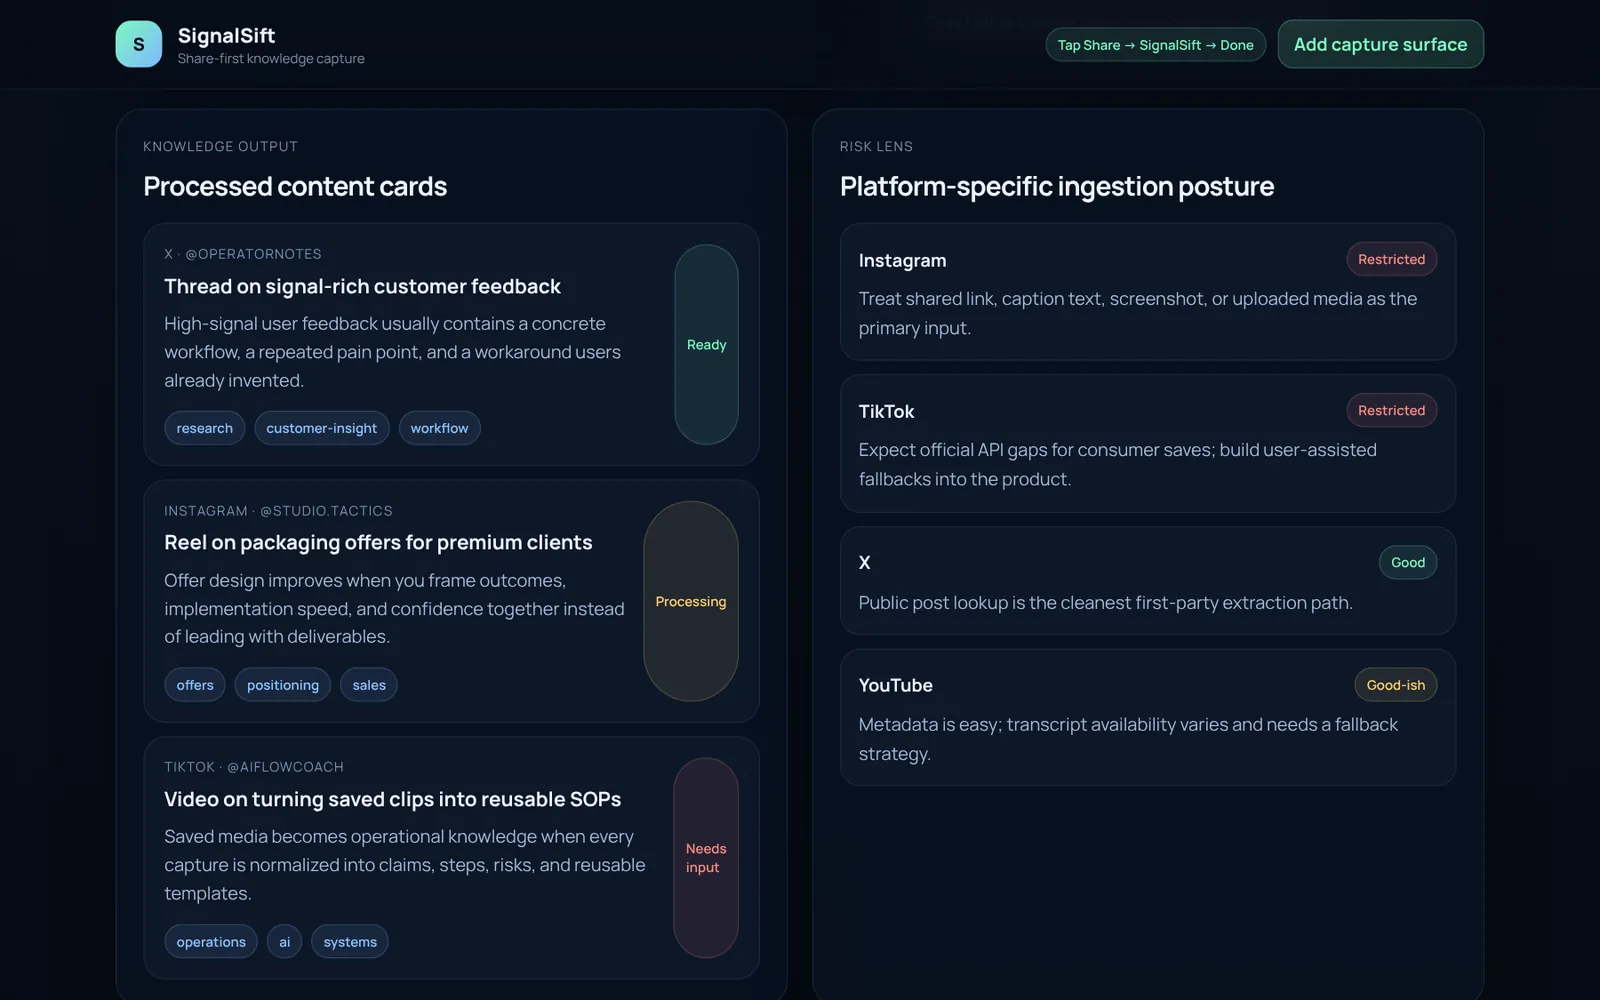Select the Tap Share → SignalSift → Done pill
The height and width of the screenshot is (1000, 1600).
click(x=1156, y=45)
